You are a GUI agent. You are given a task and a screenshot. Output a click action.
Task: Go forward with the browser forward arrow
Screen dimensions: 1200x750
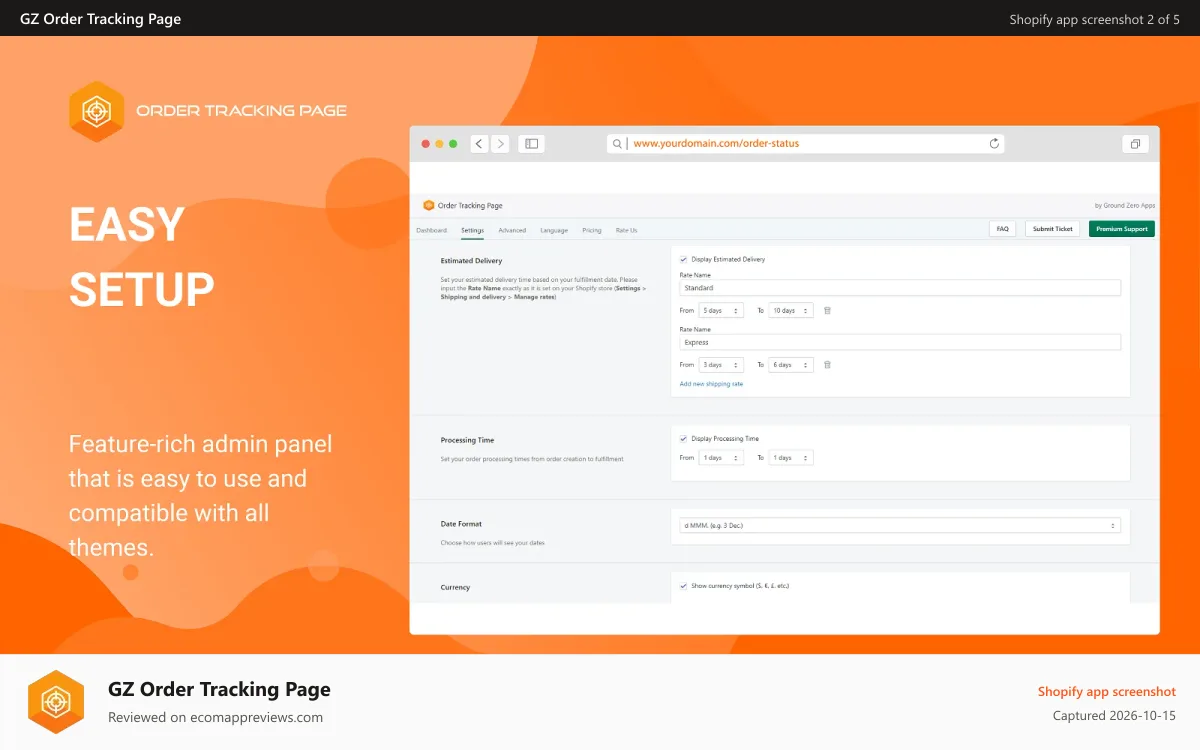click(500, 144)
